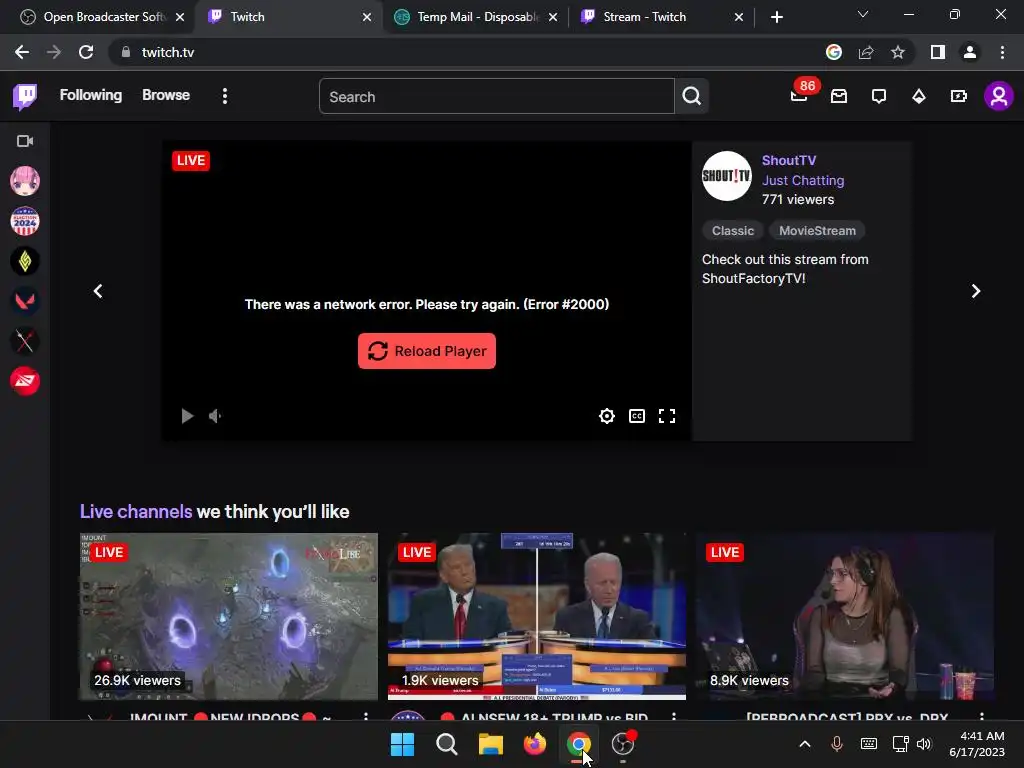The width and height of the screenshot is (1024, 768).
Task: Click the camera icon in left sidebar
Action: [25, 141]
